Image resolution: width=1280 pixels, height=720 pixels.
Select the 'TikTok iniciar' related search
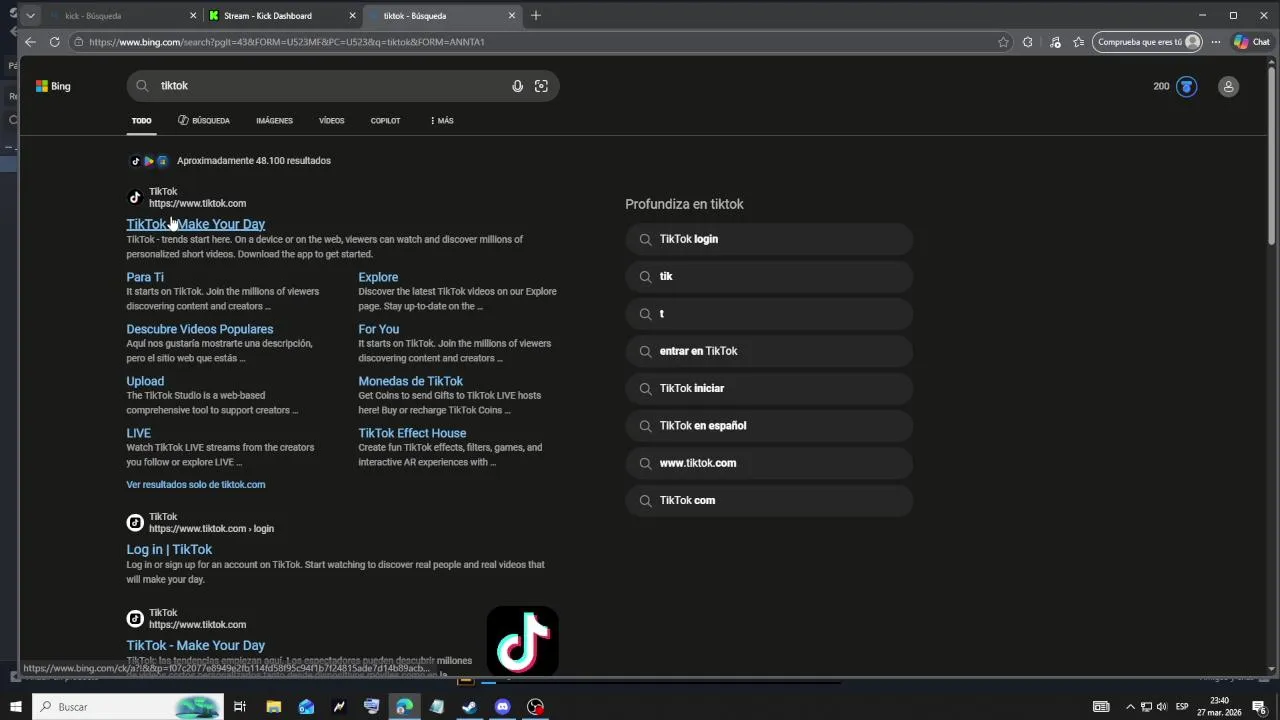(x=769, y=388)
